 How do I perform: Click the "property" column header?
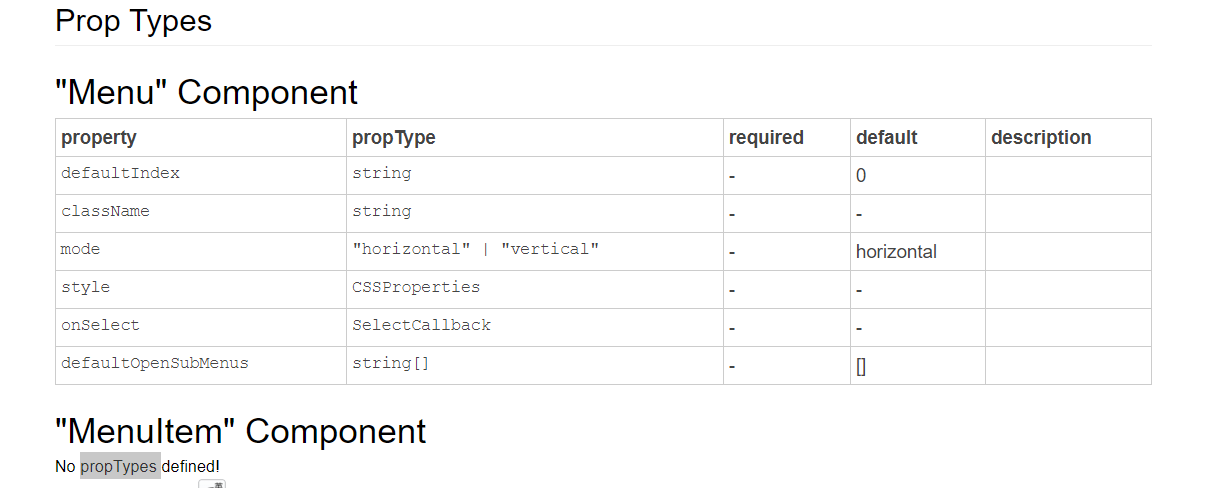click(201, 138)
